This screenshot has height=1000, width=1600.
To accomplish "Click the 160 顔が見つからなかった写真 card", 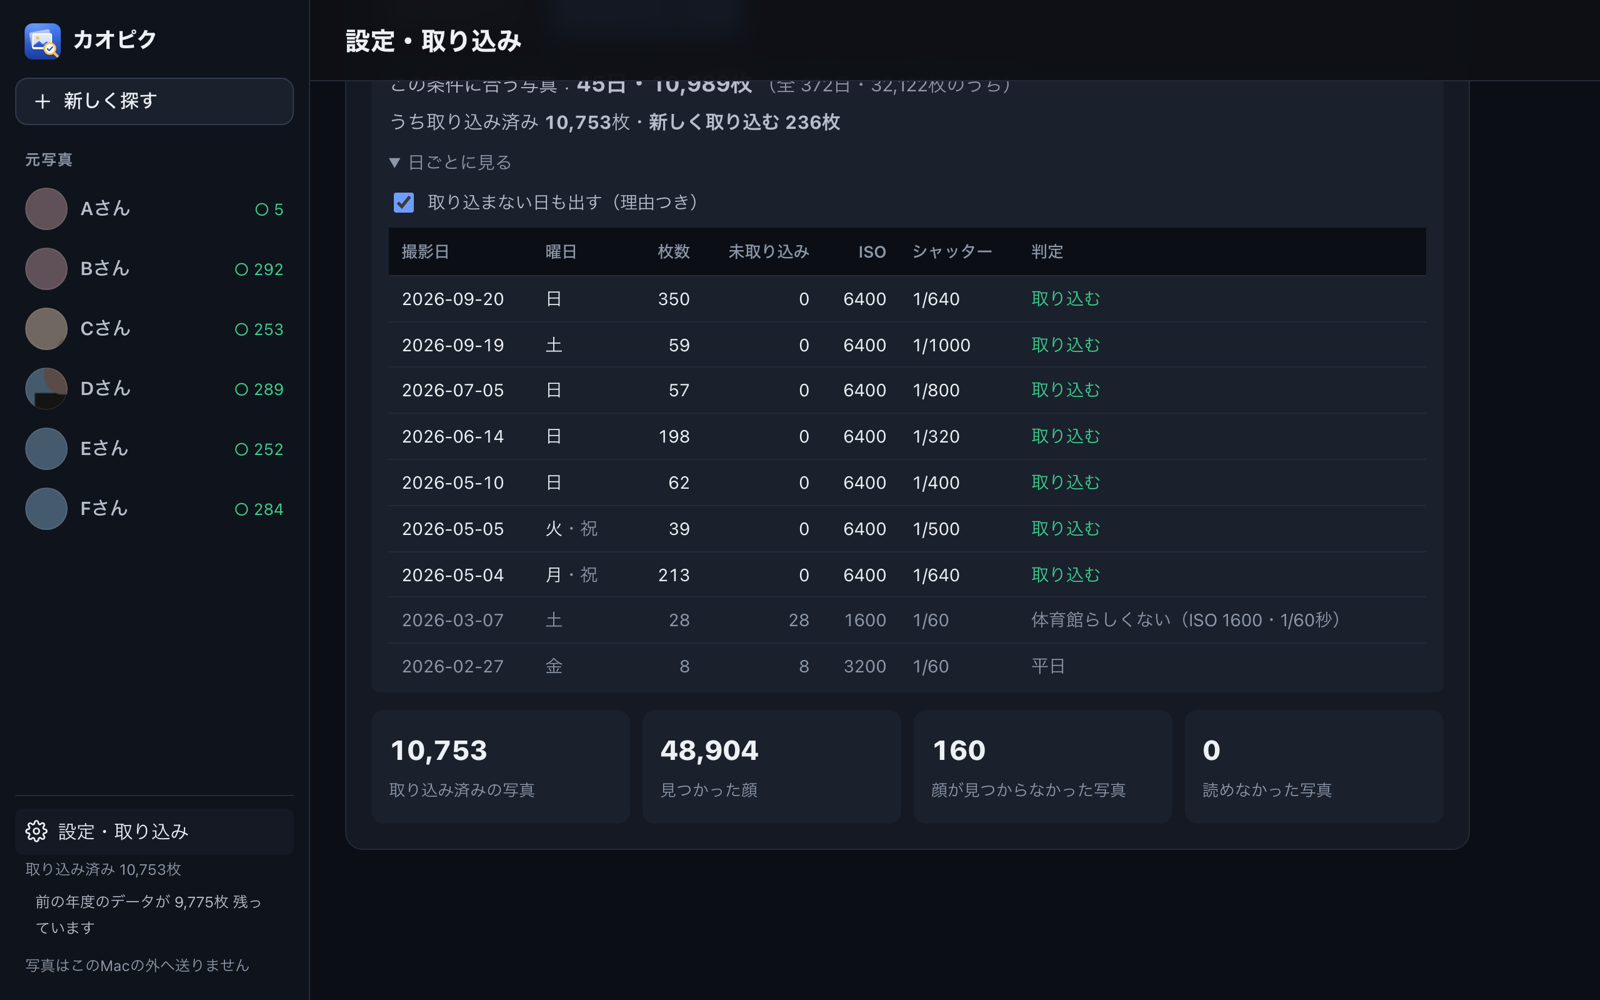I will (1043, 767).
